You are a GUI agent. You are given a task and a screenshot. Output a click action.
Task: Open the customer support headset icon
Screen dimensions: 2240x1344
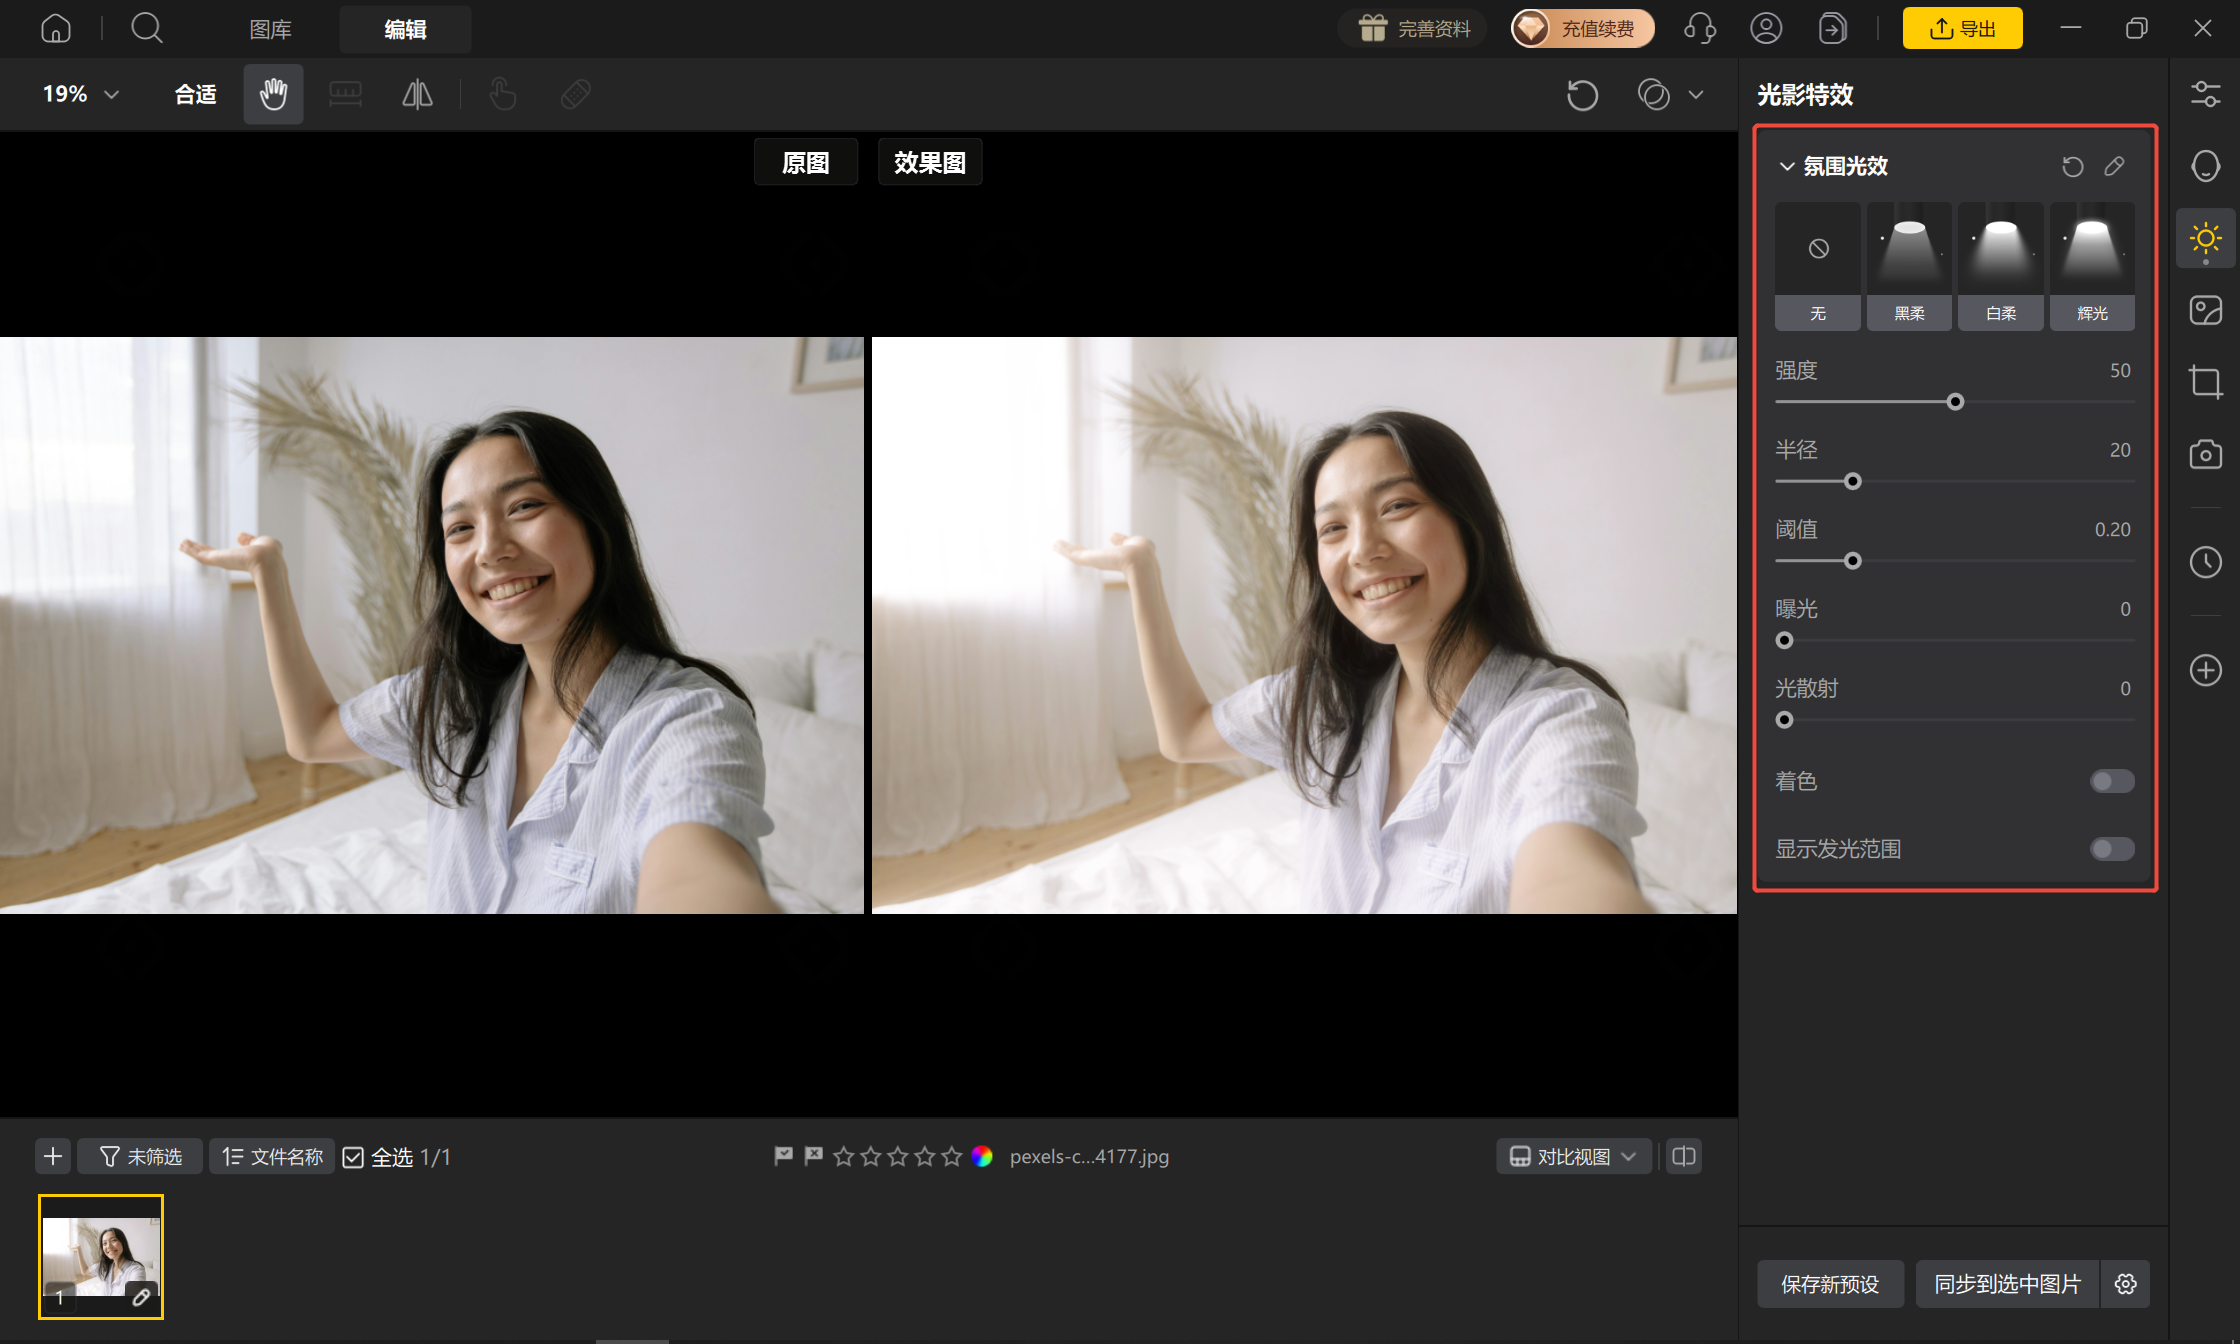click(x=1700, y=28)
